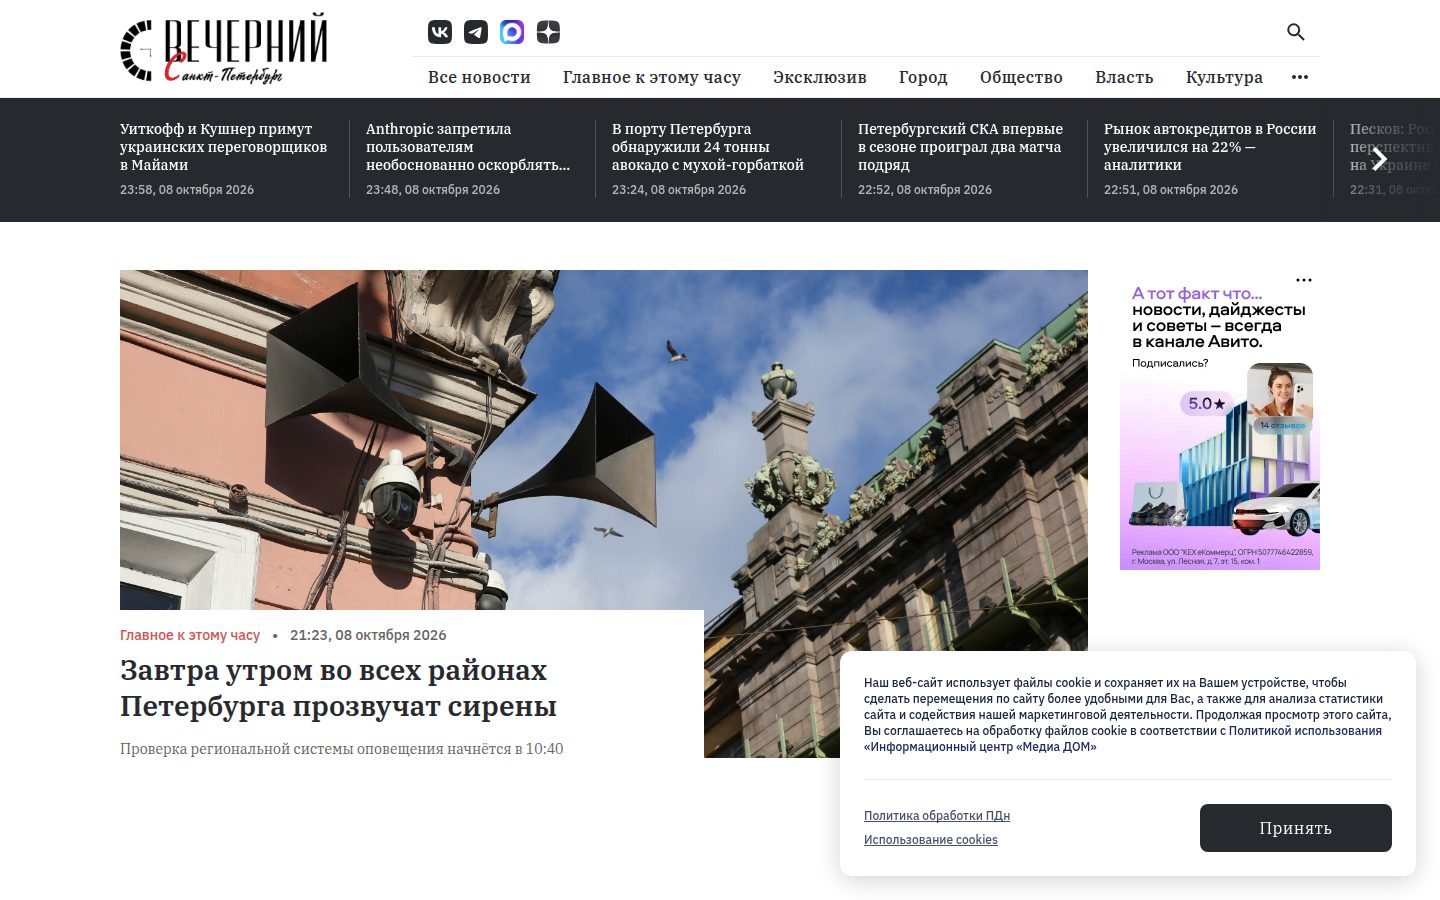
Task: Go to the Эксклюзив section
Action: pos(820,77)
